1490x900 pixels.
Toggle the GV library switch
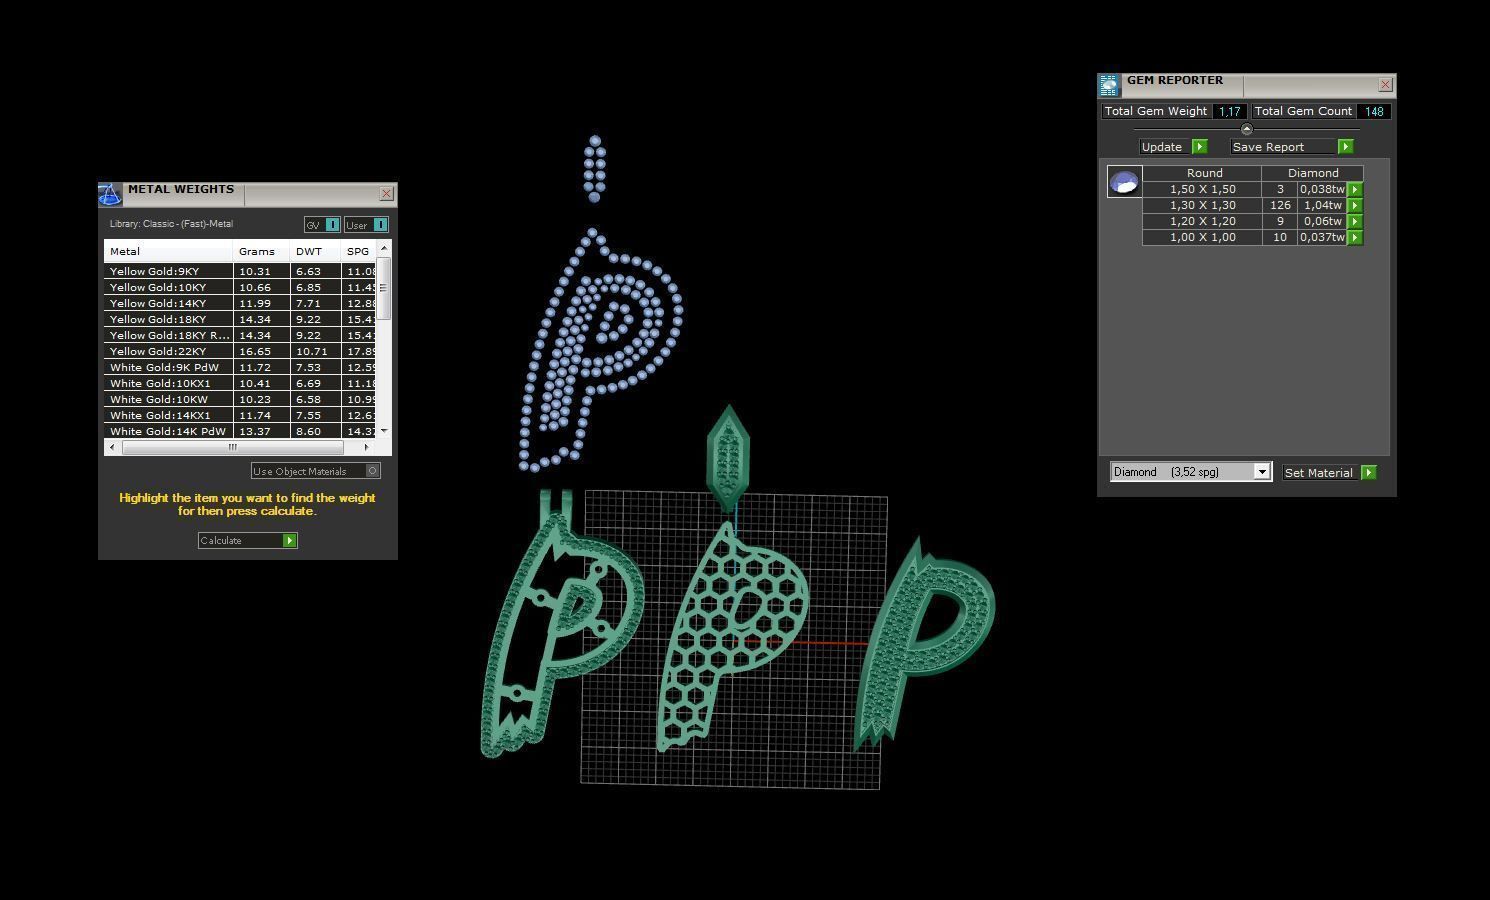tap(332, 225)
